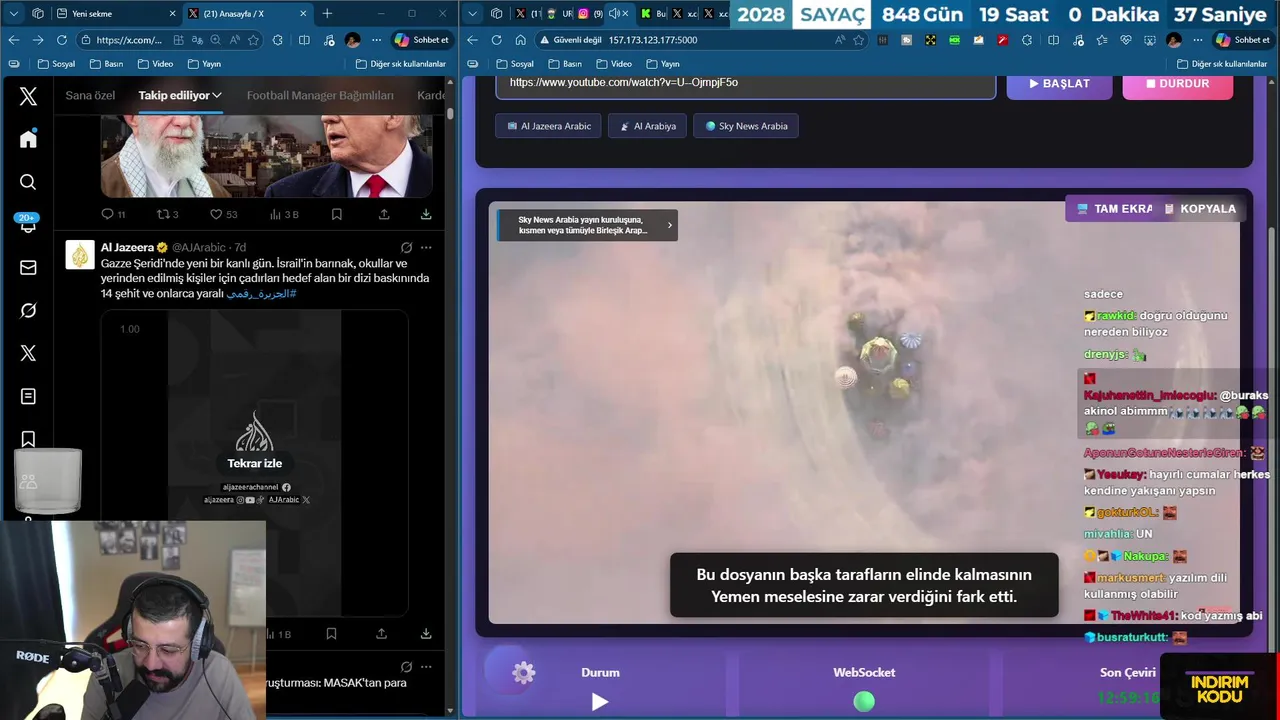The height and width of the screenshot is (720, 1280).
Task: Select Al Arabiya preset
Action: point(647,126)
